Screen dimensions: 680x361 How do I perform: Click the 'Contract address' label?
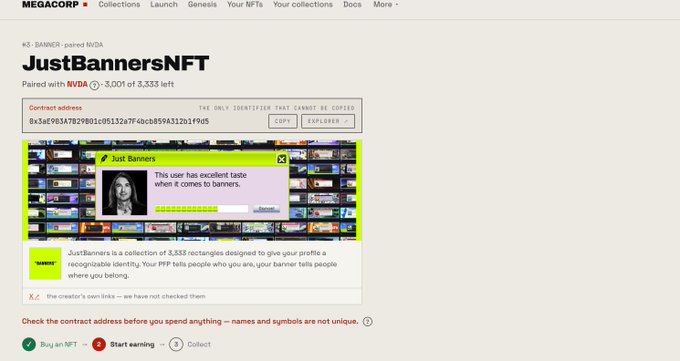coord(56,108)
